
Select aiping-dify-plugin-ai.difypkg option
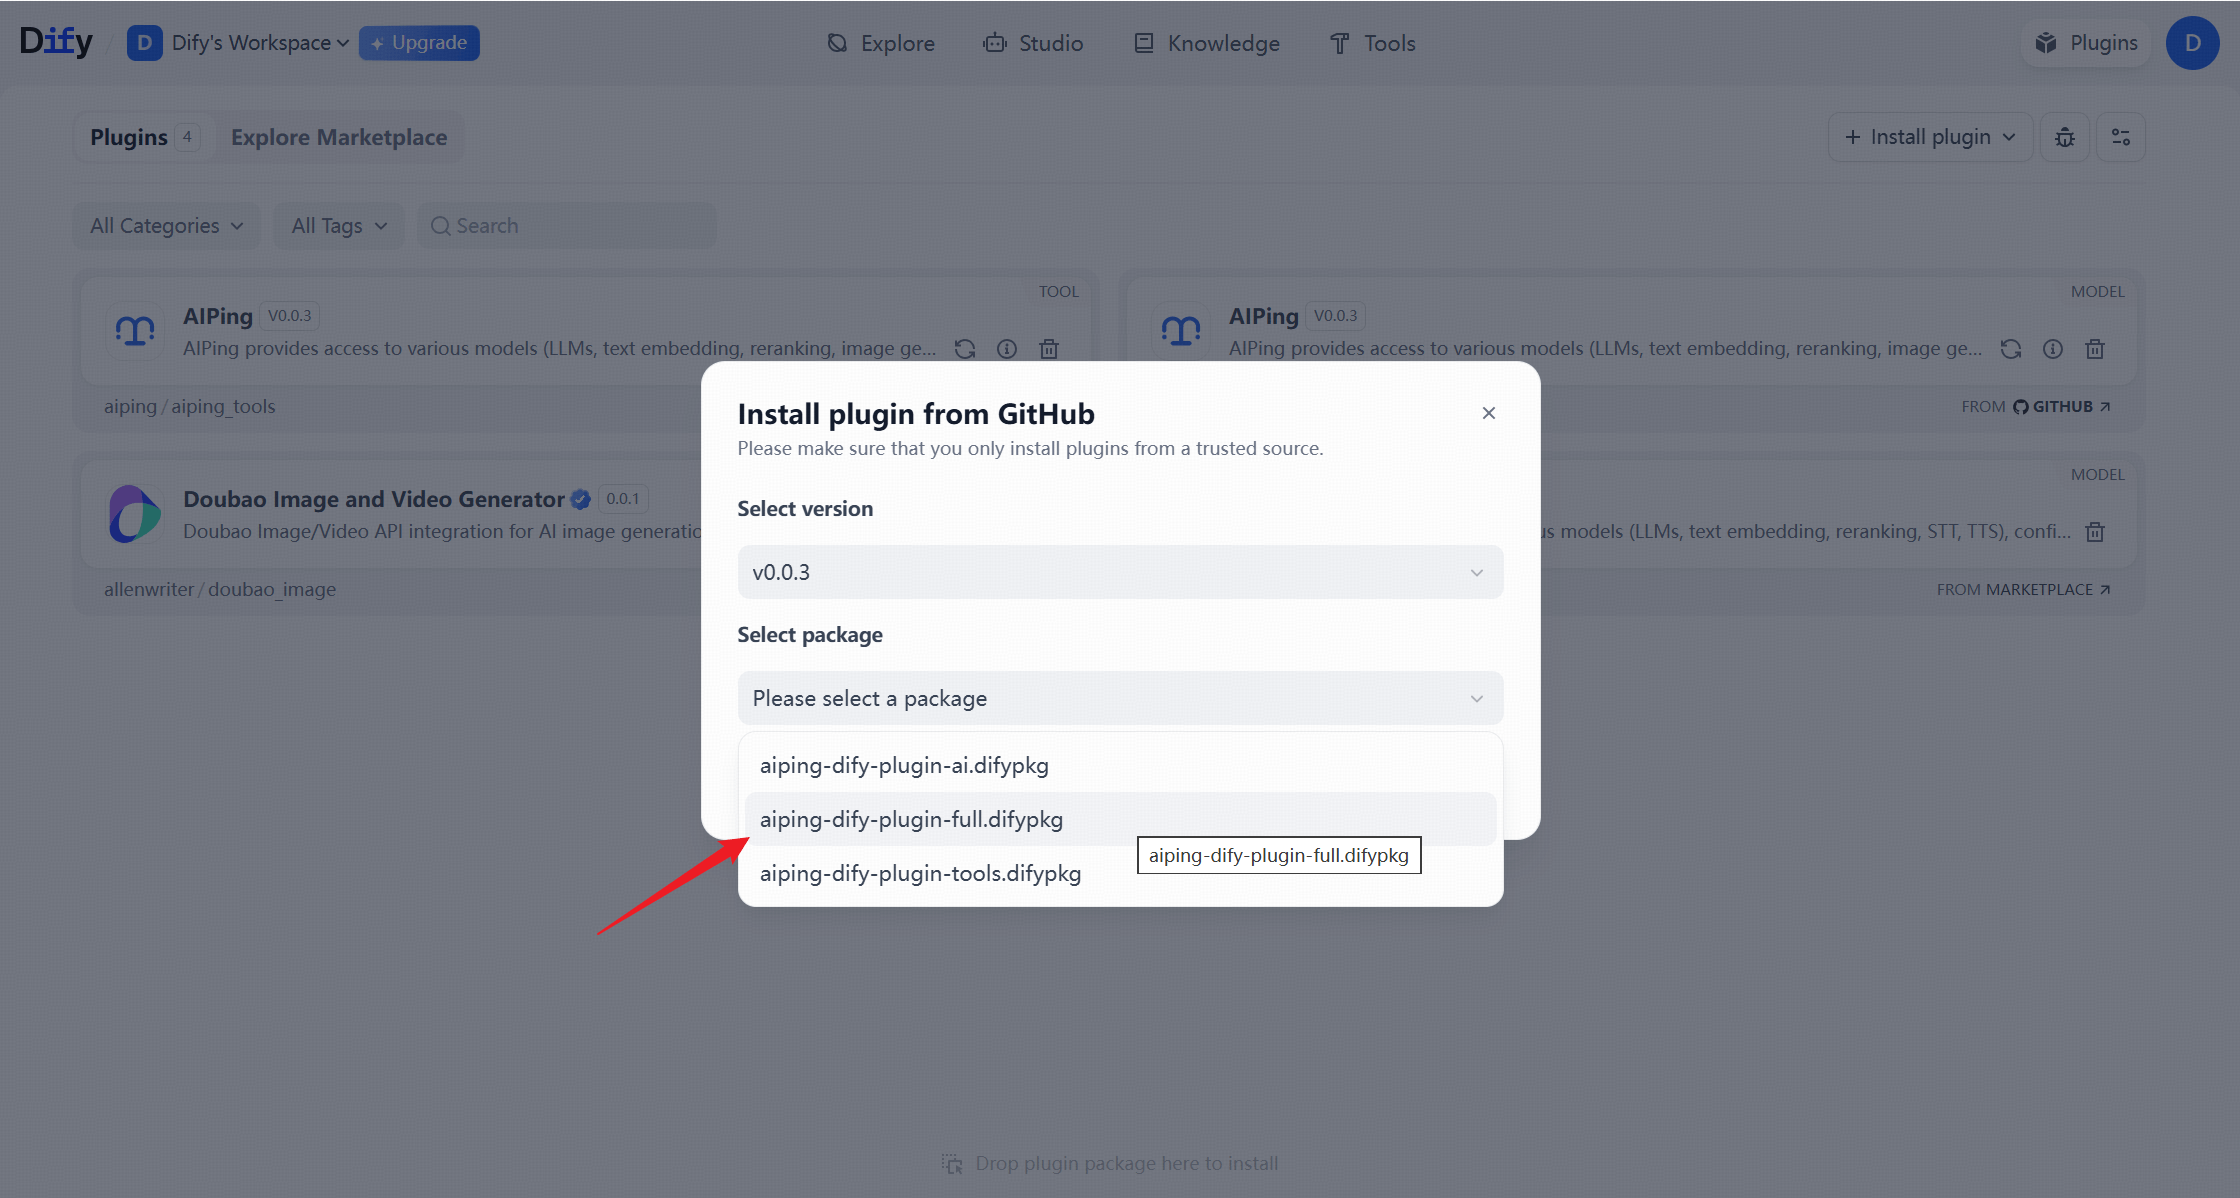pos(904,765)
